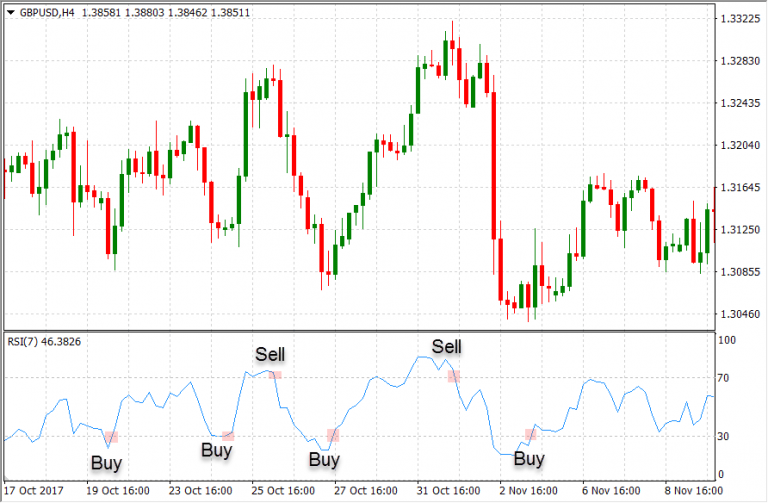The height and width of the screenshot is (503, 768).
Task: Select price level 1.33225 on the scale
Action: (740, 19)
